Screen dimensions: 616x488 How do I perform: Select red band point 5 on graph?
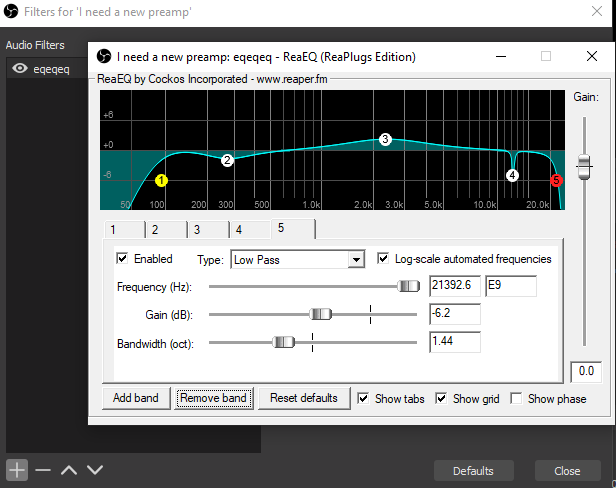556,180
